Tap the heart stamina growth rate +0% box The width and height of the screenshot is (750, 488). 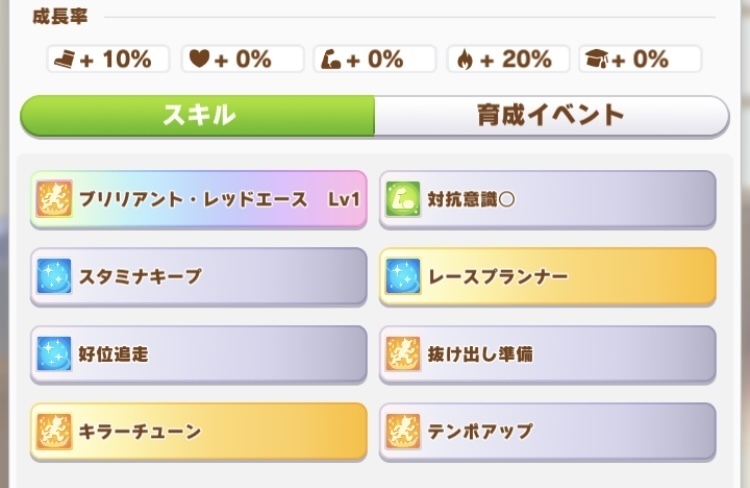point(243,59)
